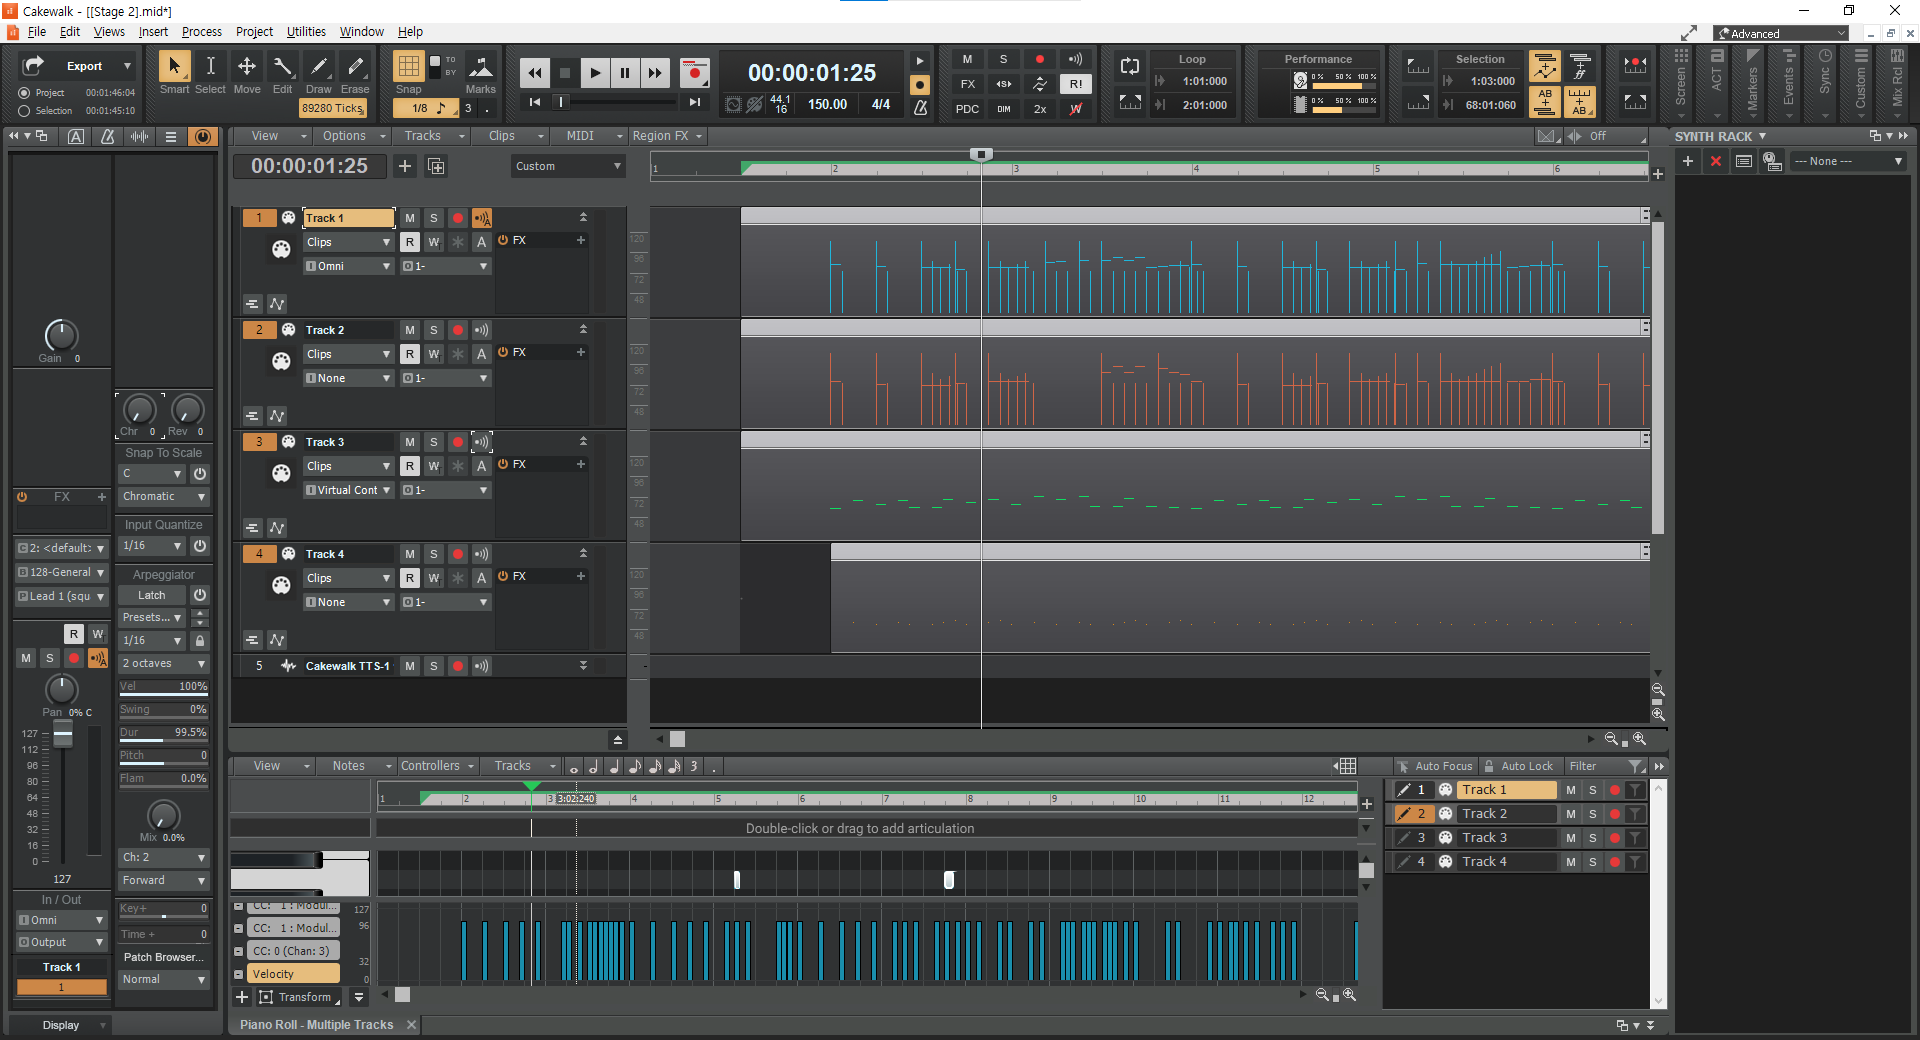Close the Piano Roll tab

click(411, 1025)
